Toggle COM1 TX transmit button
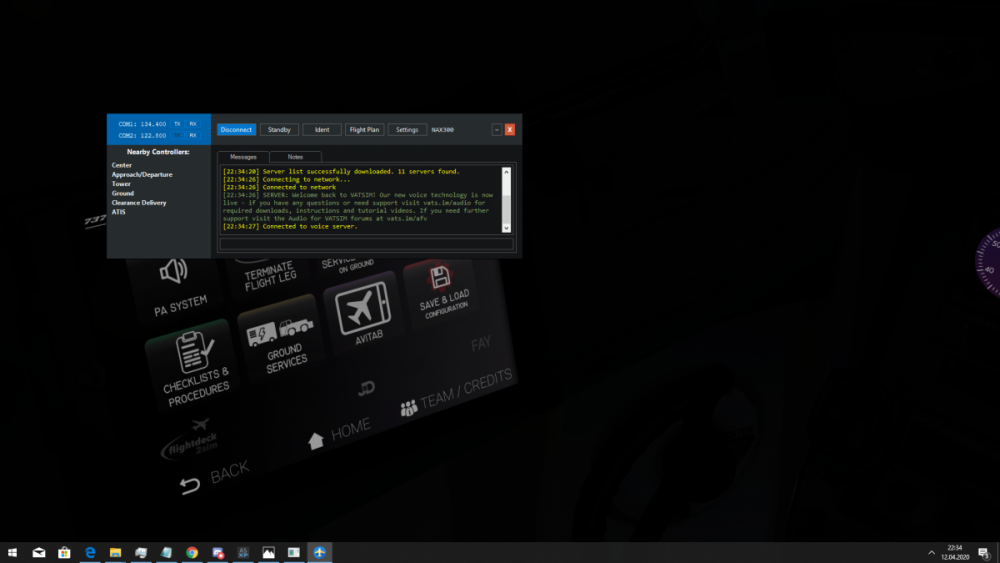 point(177,124)
